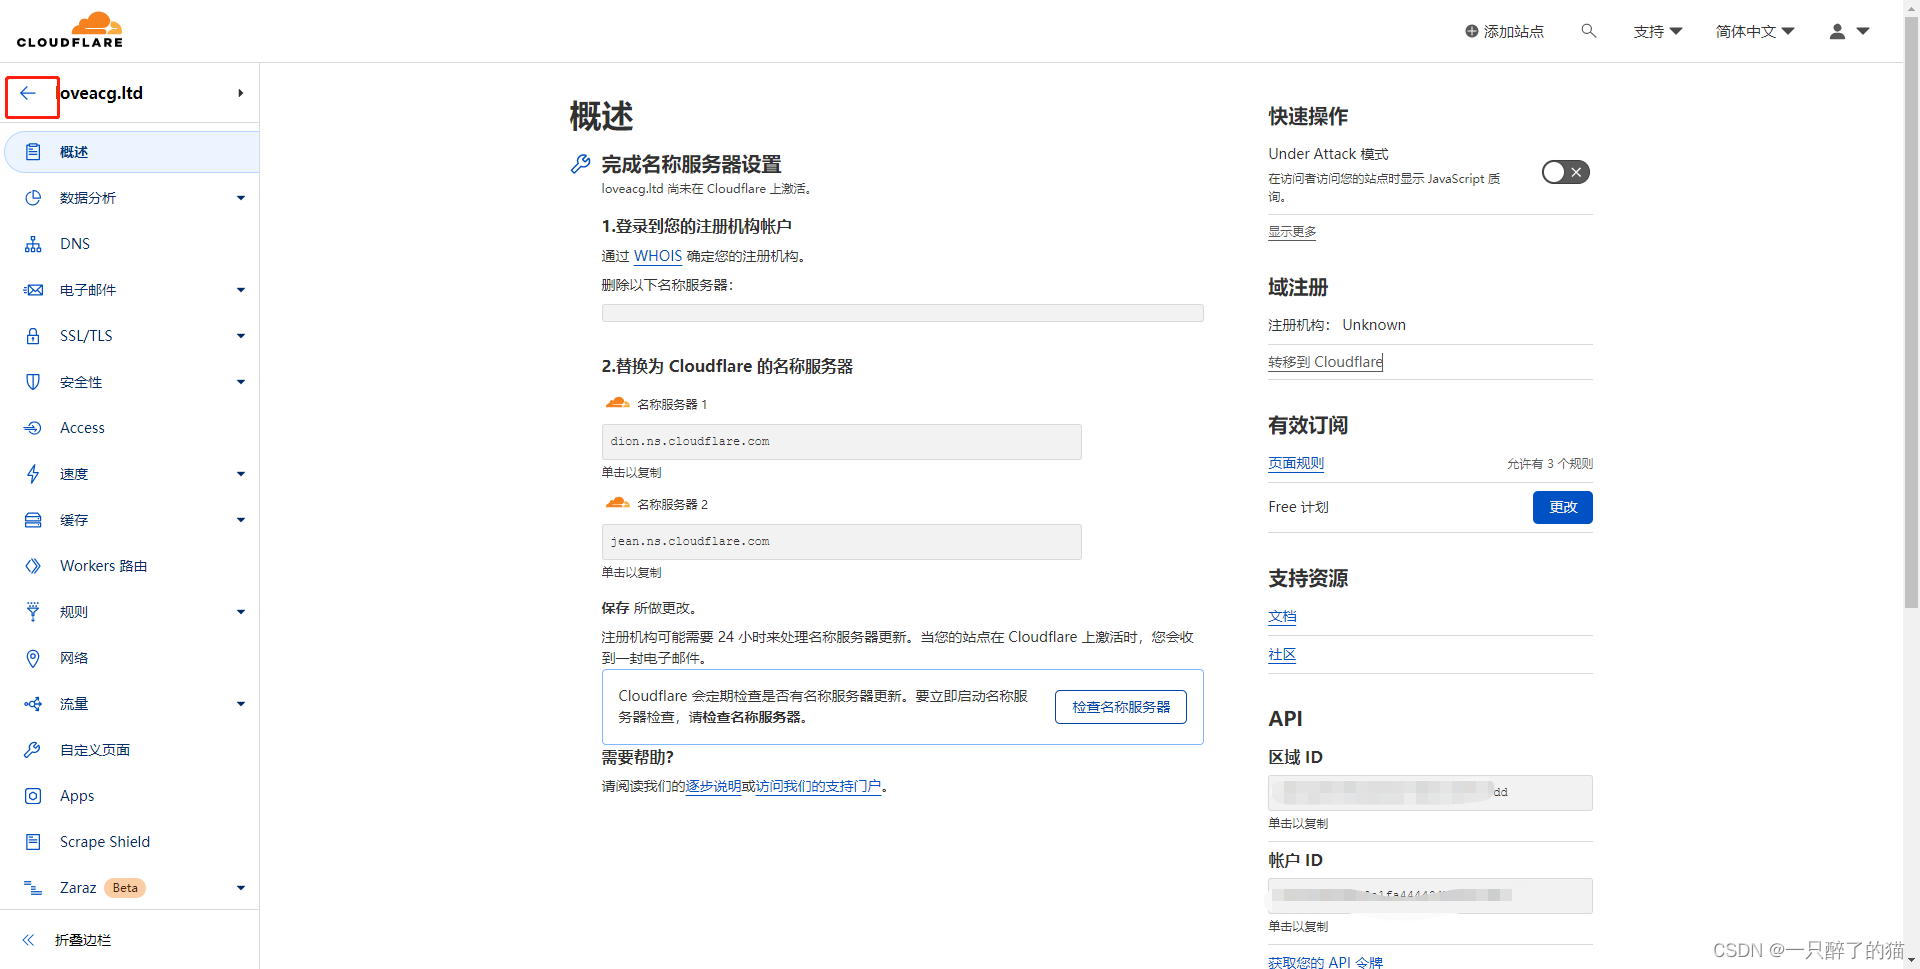1920x969 pixels.
Task: Click the custom pages (自定义页面) wrench icon
Action: point(33,750)
